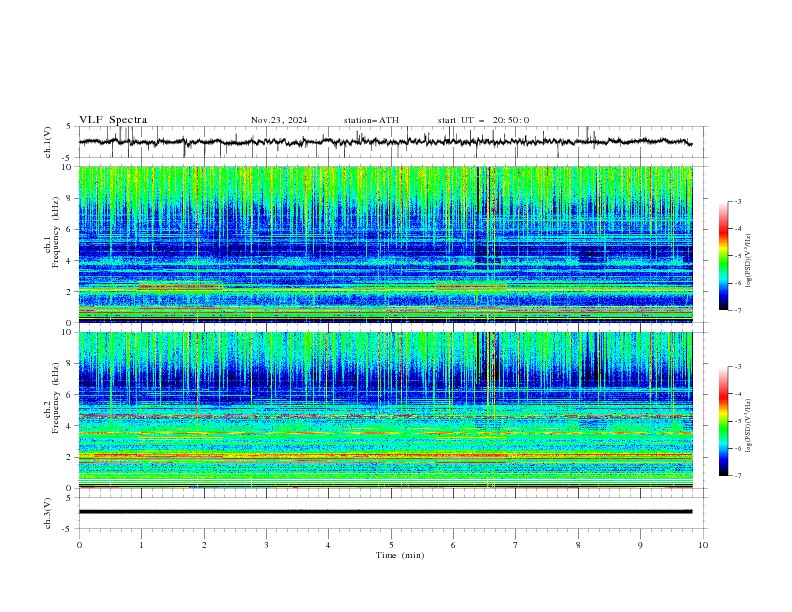This screenshot has height=612, width=792.
Task: Click the ch.2 color bar "-7" label
Action: click(x=737, y=475)
